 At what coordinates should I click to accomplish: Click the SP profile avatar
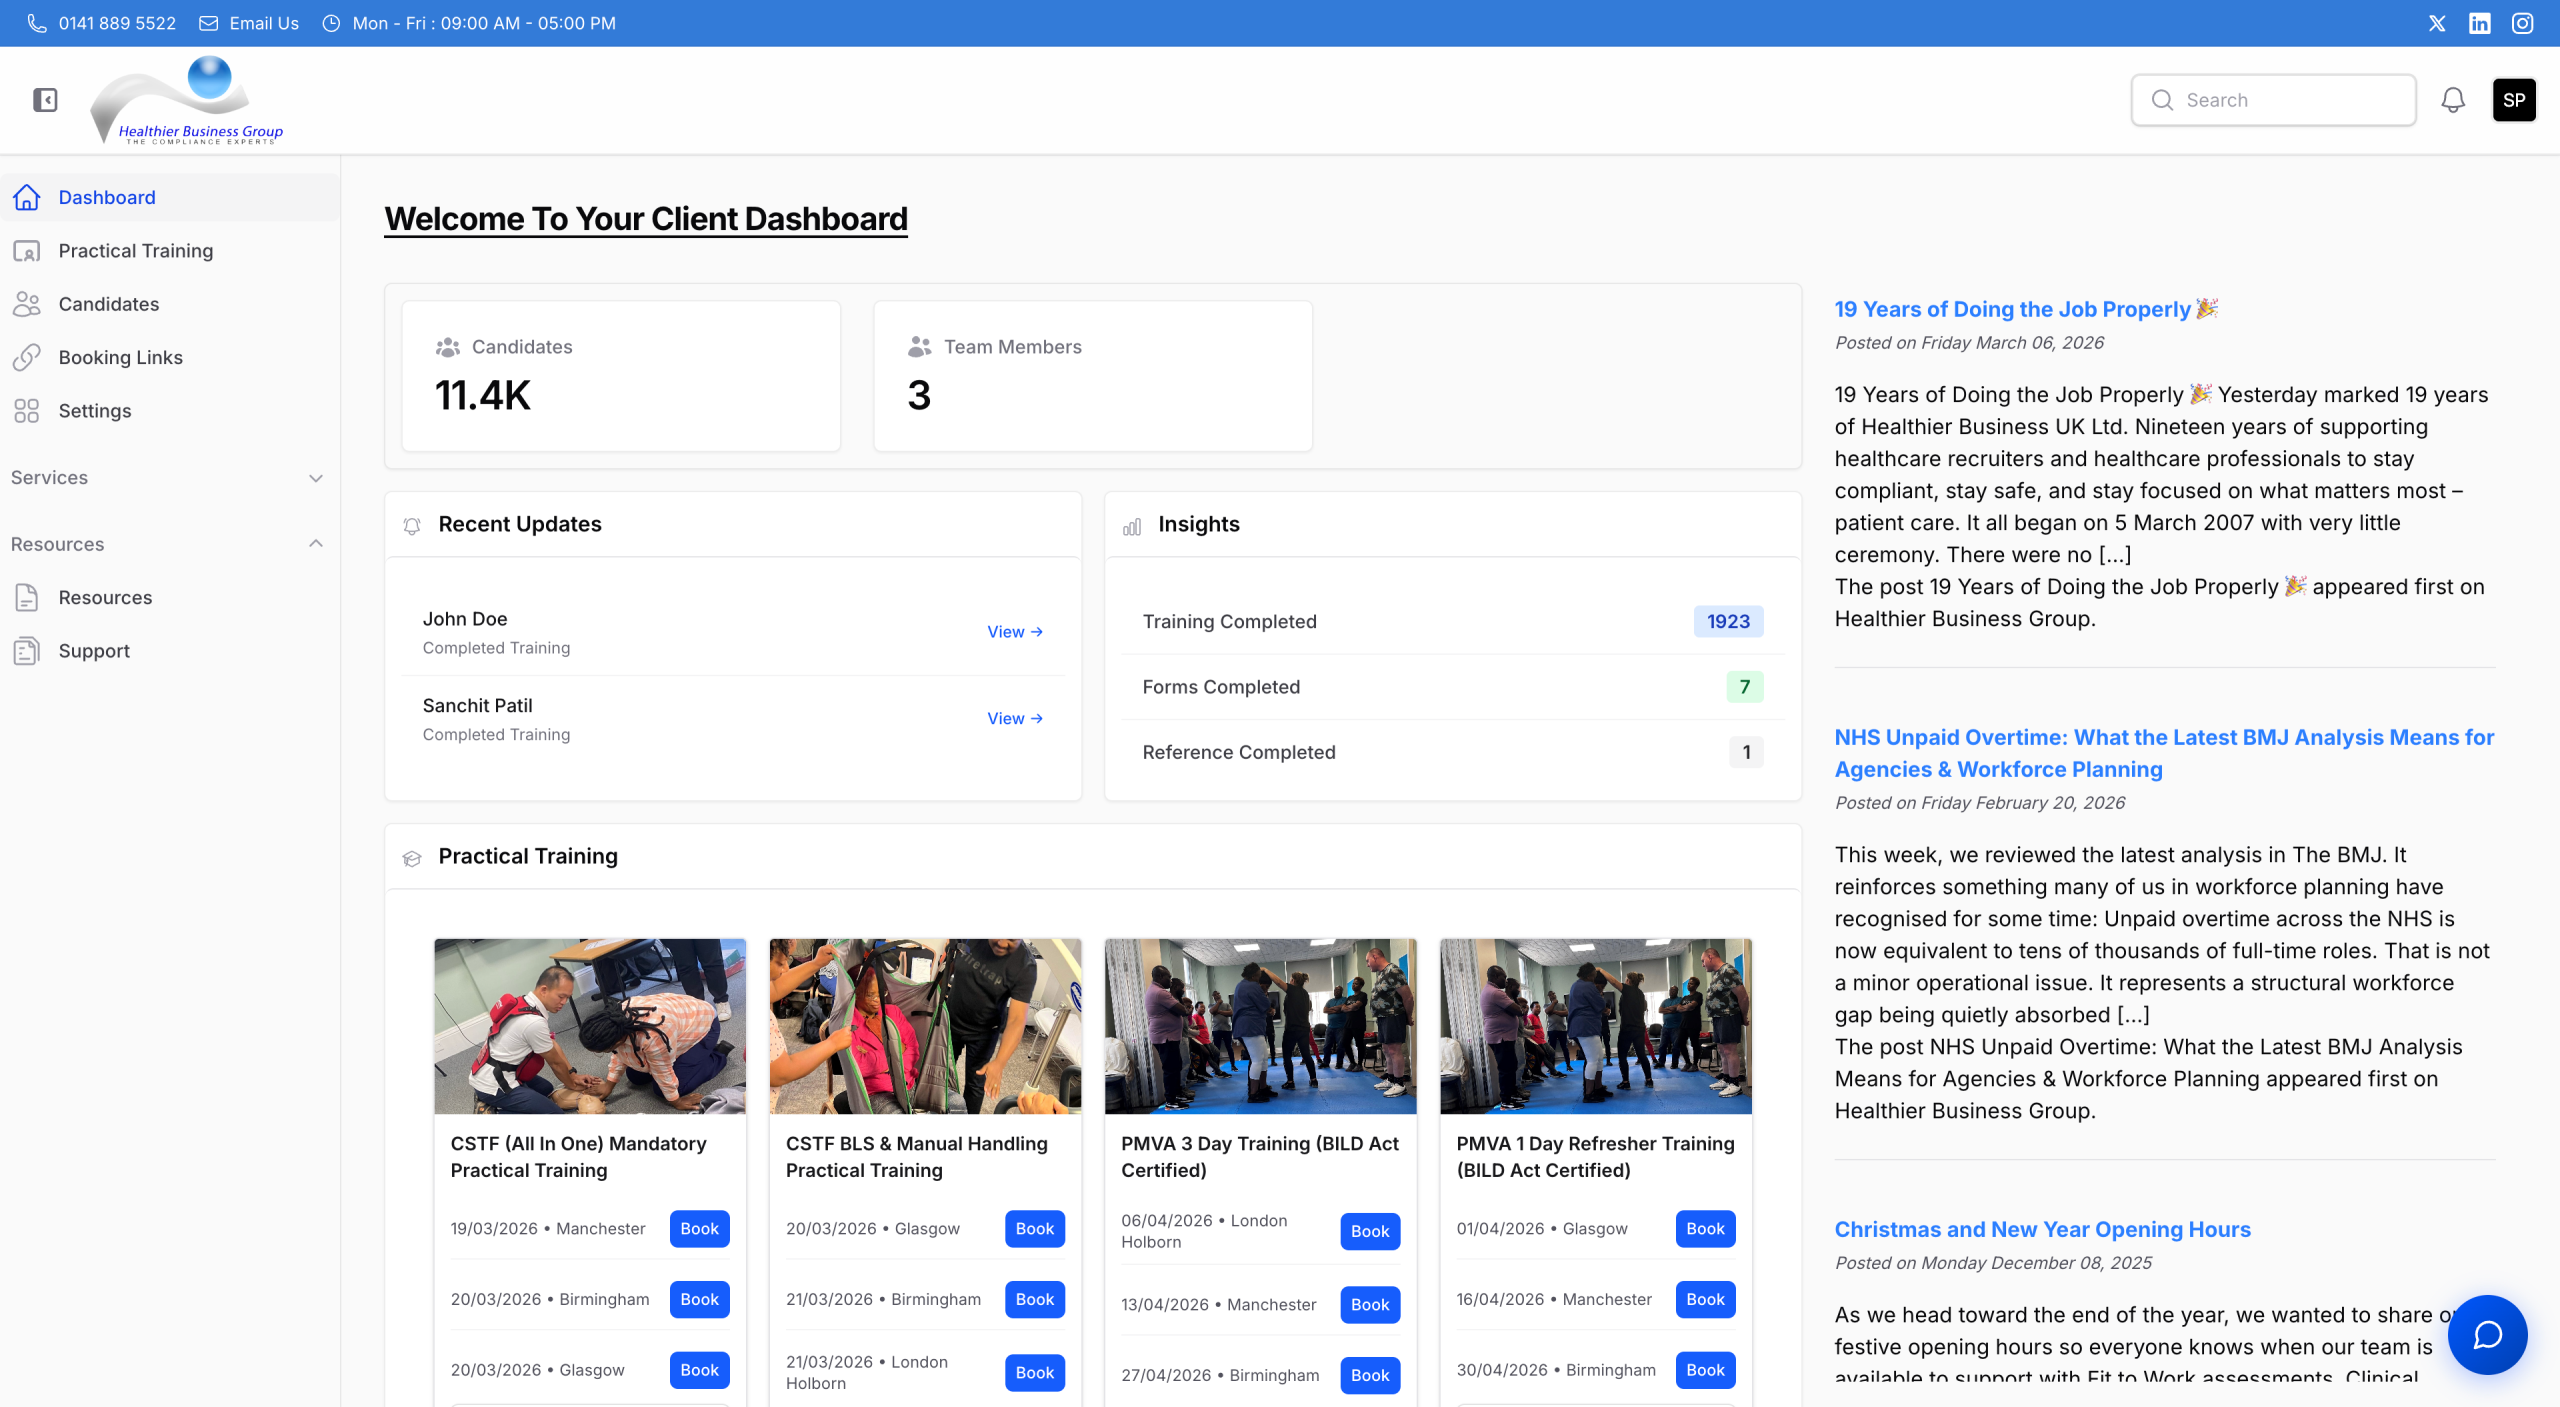point(2514,100)
